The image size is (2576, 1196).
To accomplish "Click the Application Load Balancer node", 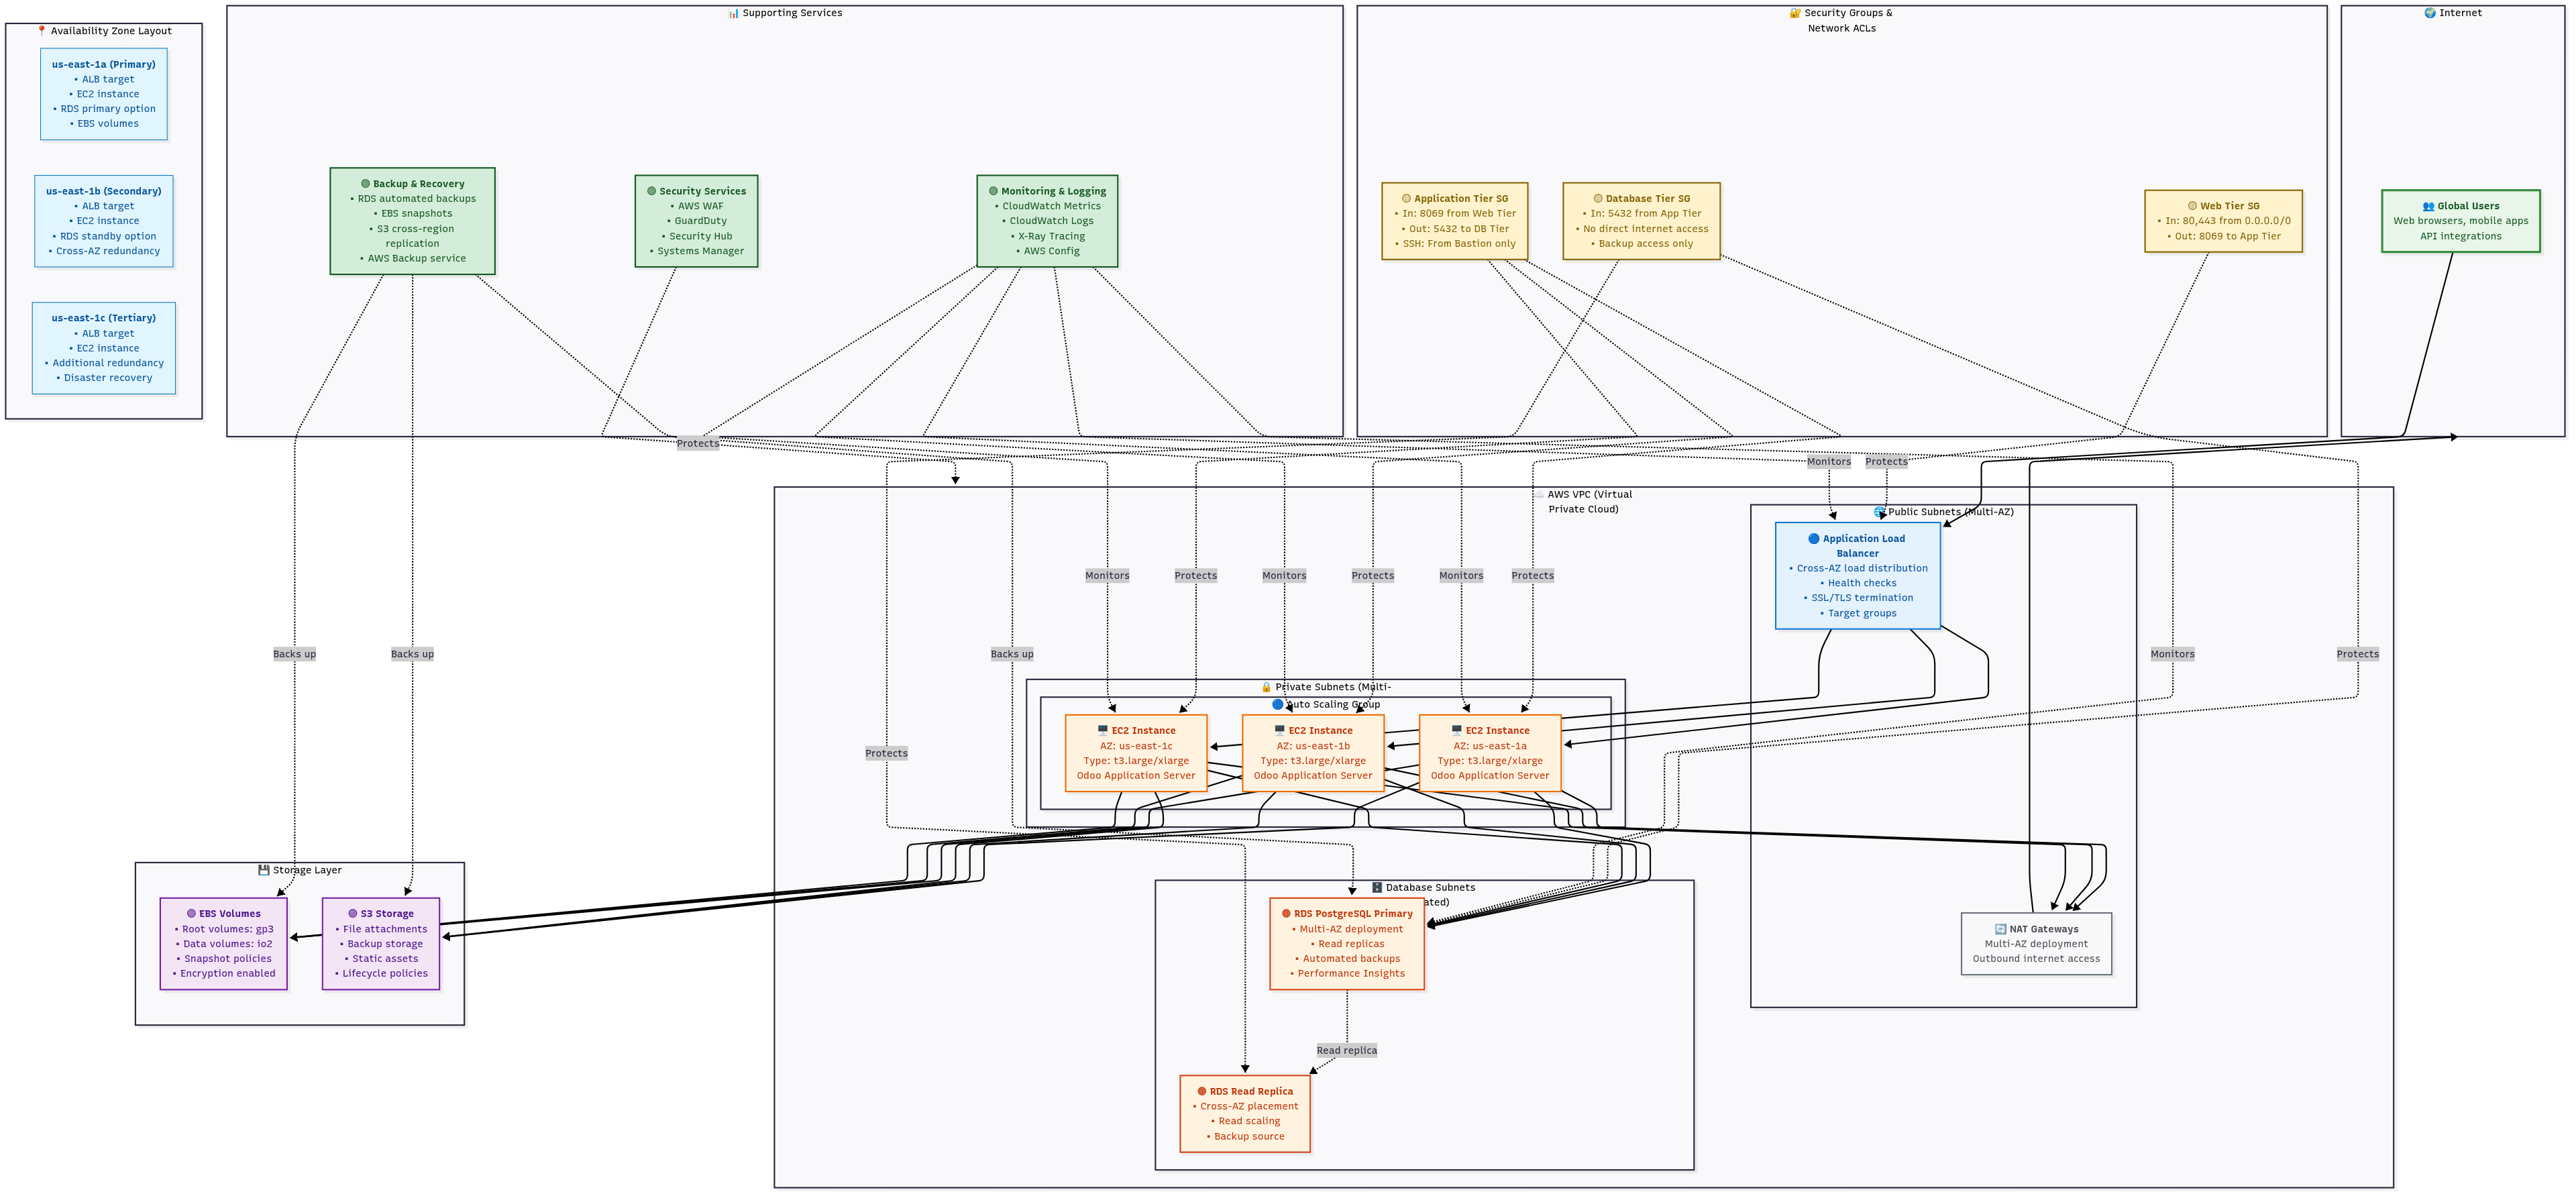I will (1857, 575).
